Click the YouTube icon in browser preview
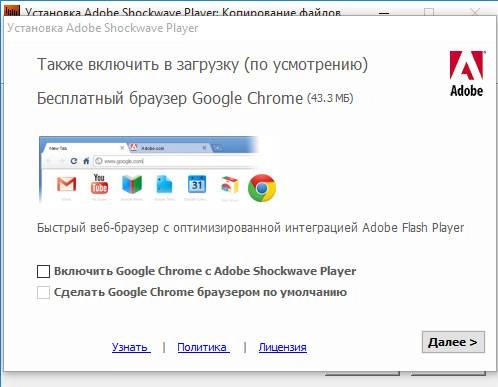Viewport: 498px width, 387px height. 99,184
